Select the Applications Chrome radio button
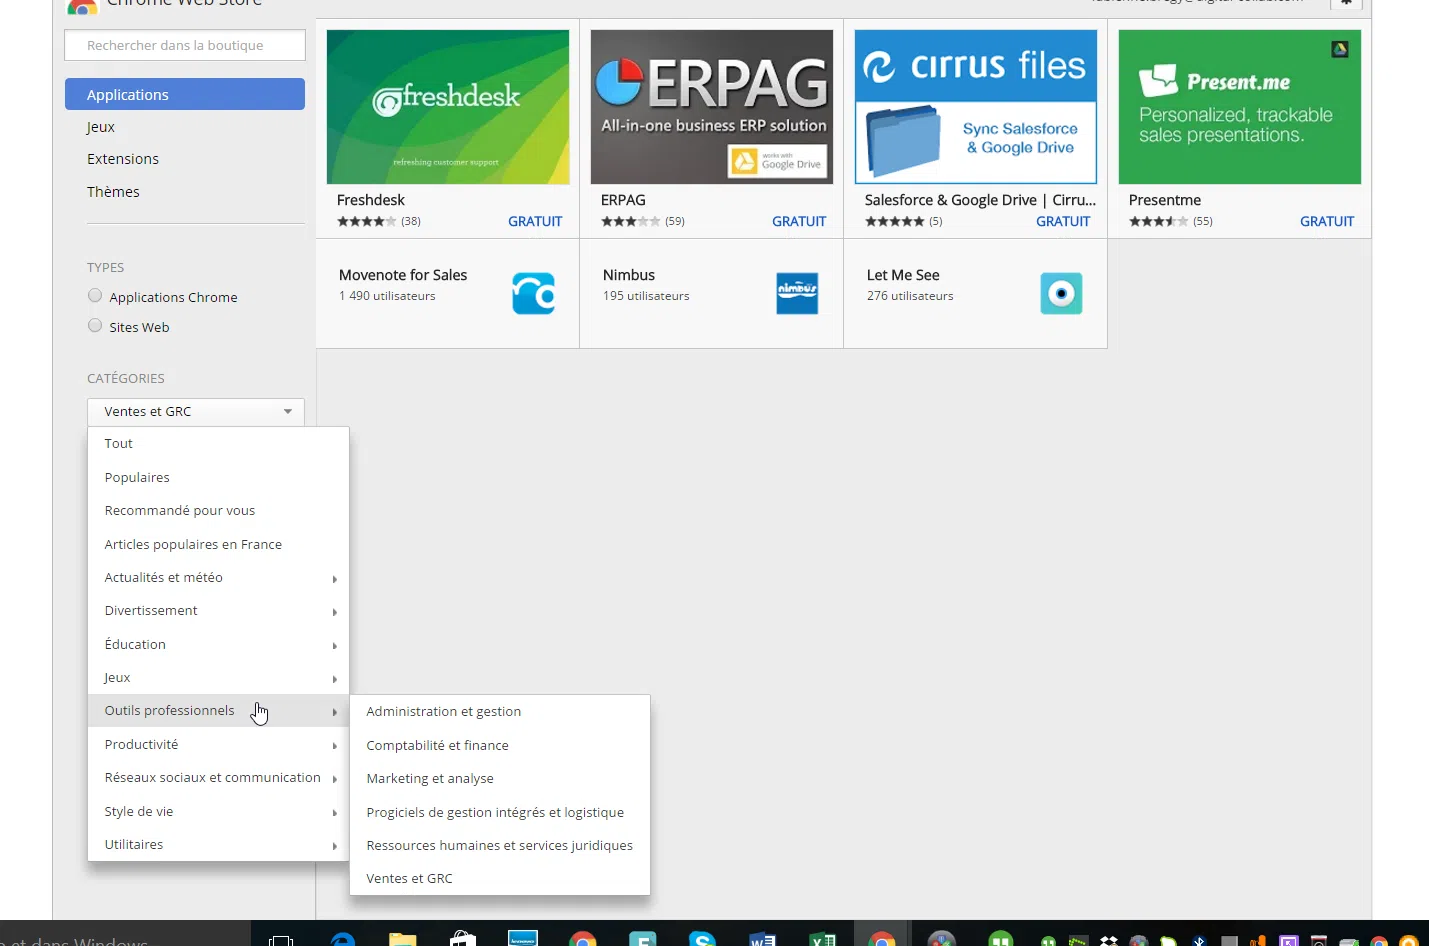 [95, 296]
